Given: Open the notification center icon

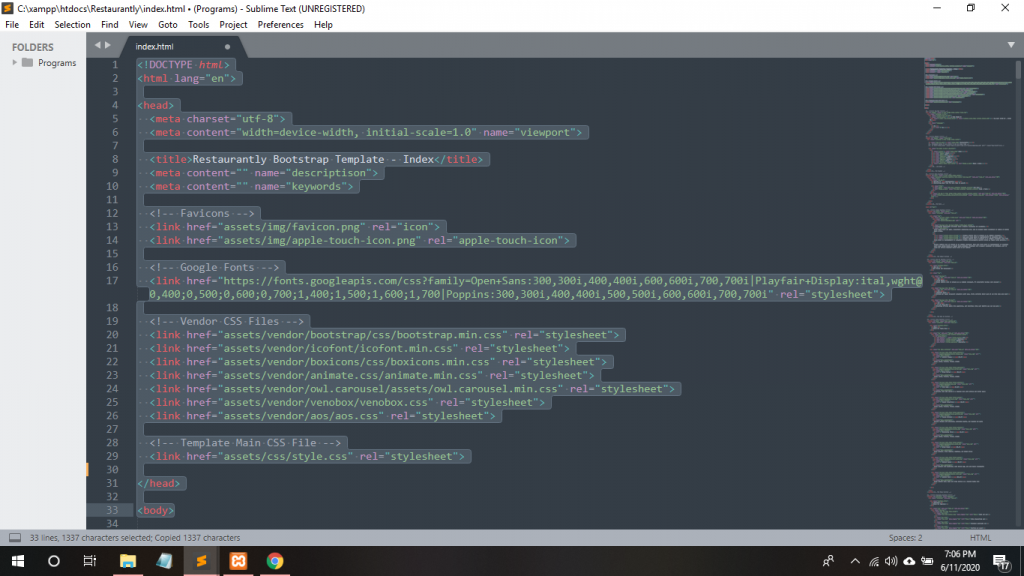Looking at the screenshot, I should [1005, 561].
